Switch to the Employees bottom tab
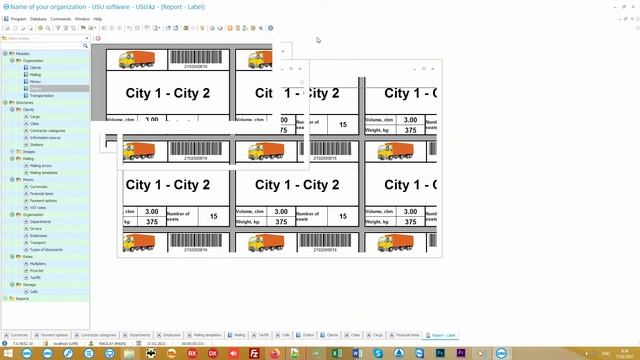Image resolution: width=640 pixels, height=360 pixels. click(169, 335)
